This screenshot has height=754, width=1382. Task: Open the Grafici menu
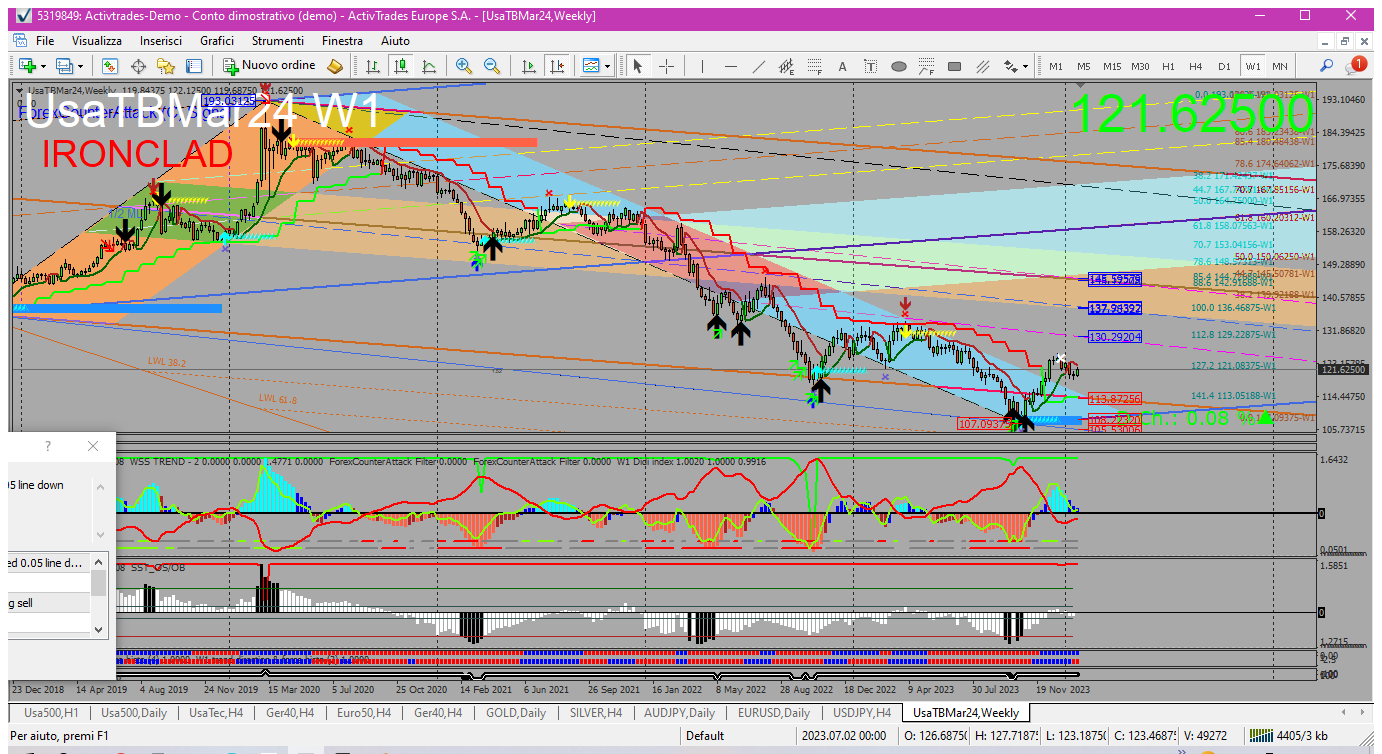tap(217, 41)
